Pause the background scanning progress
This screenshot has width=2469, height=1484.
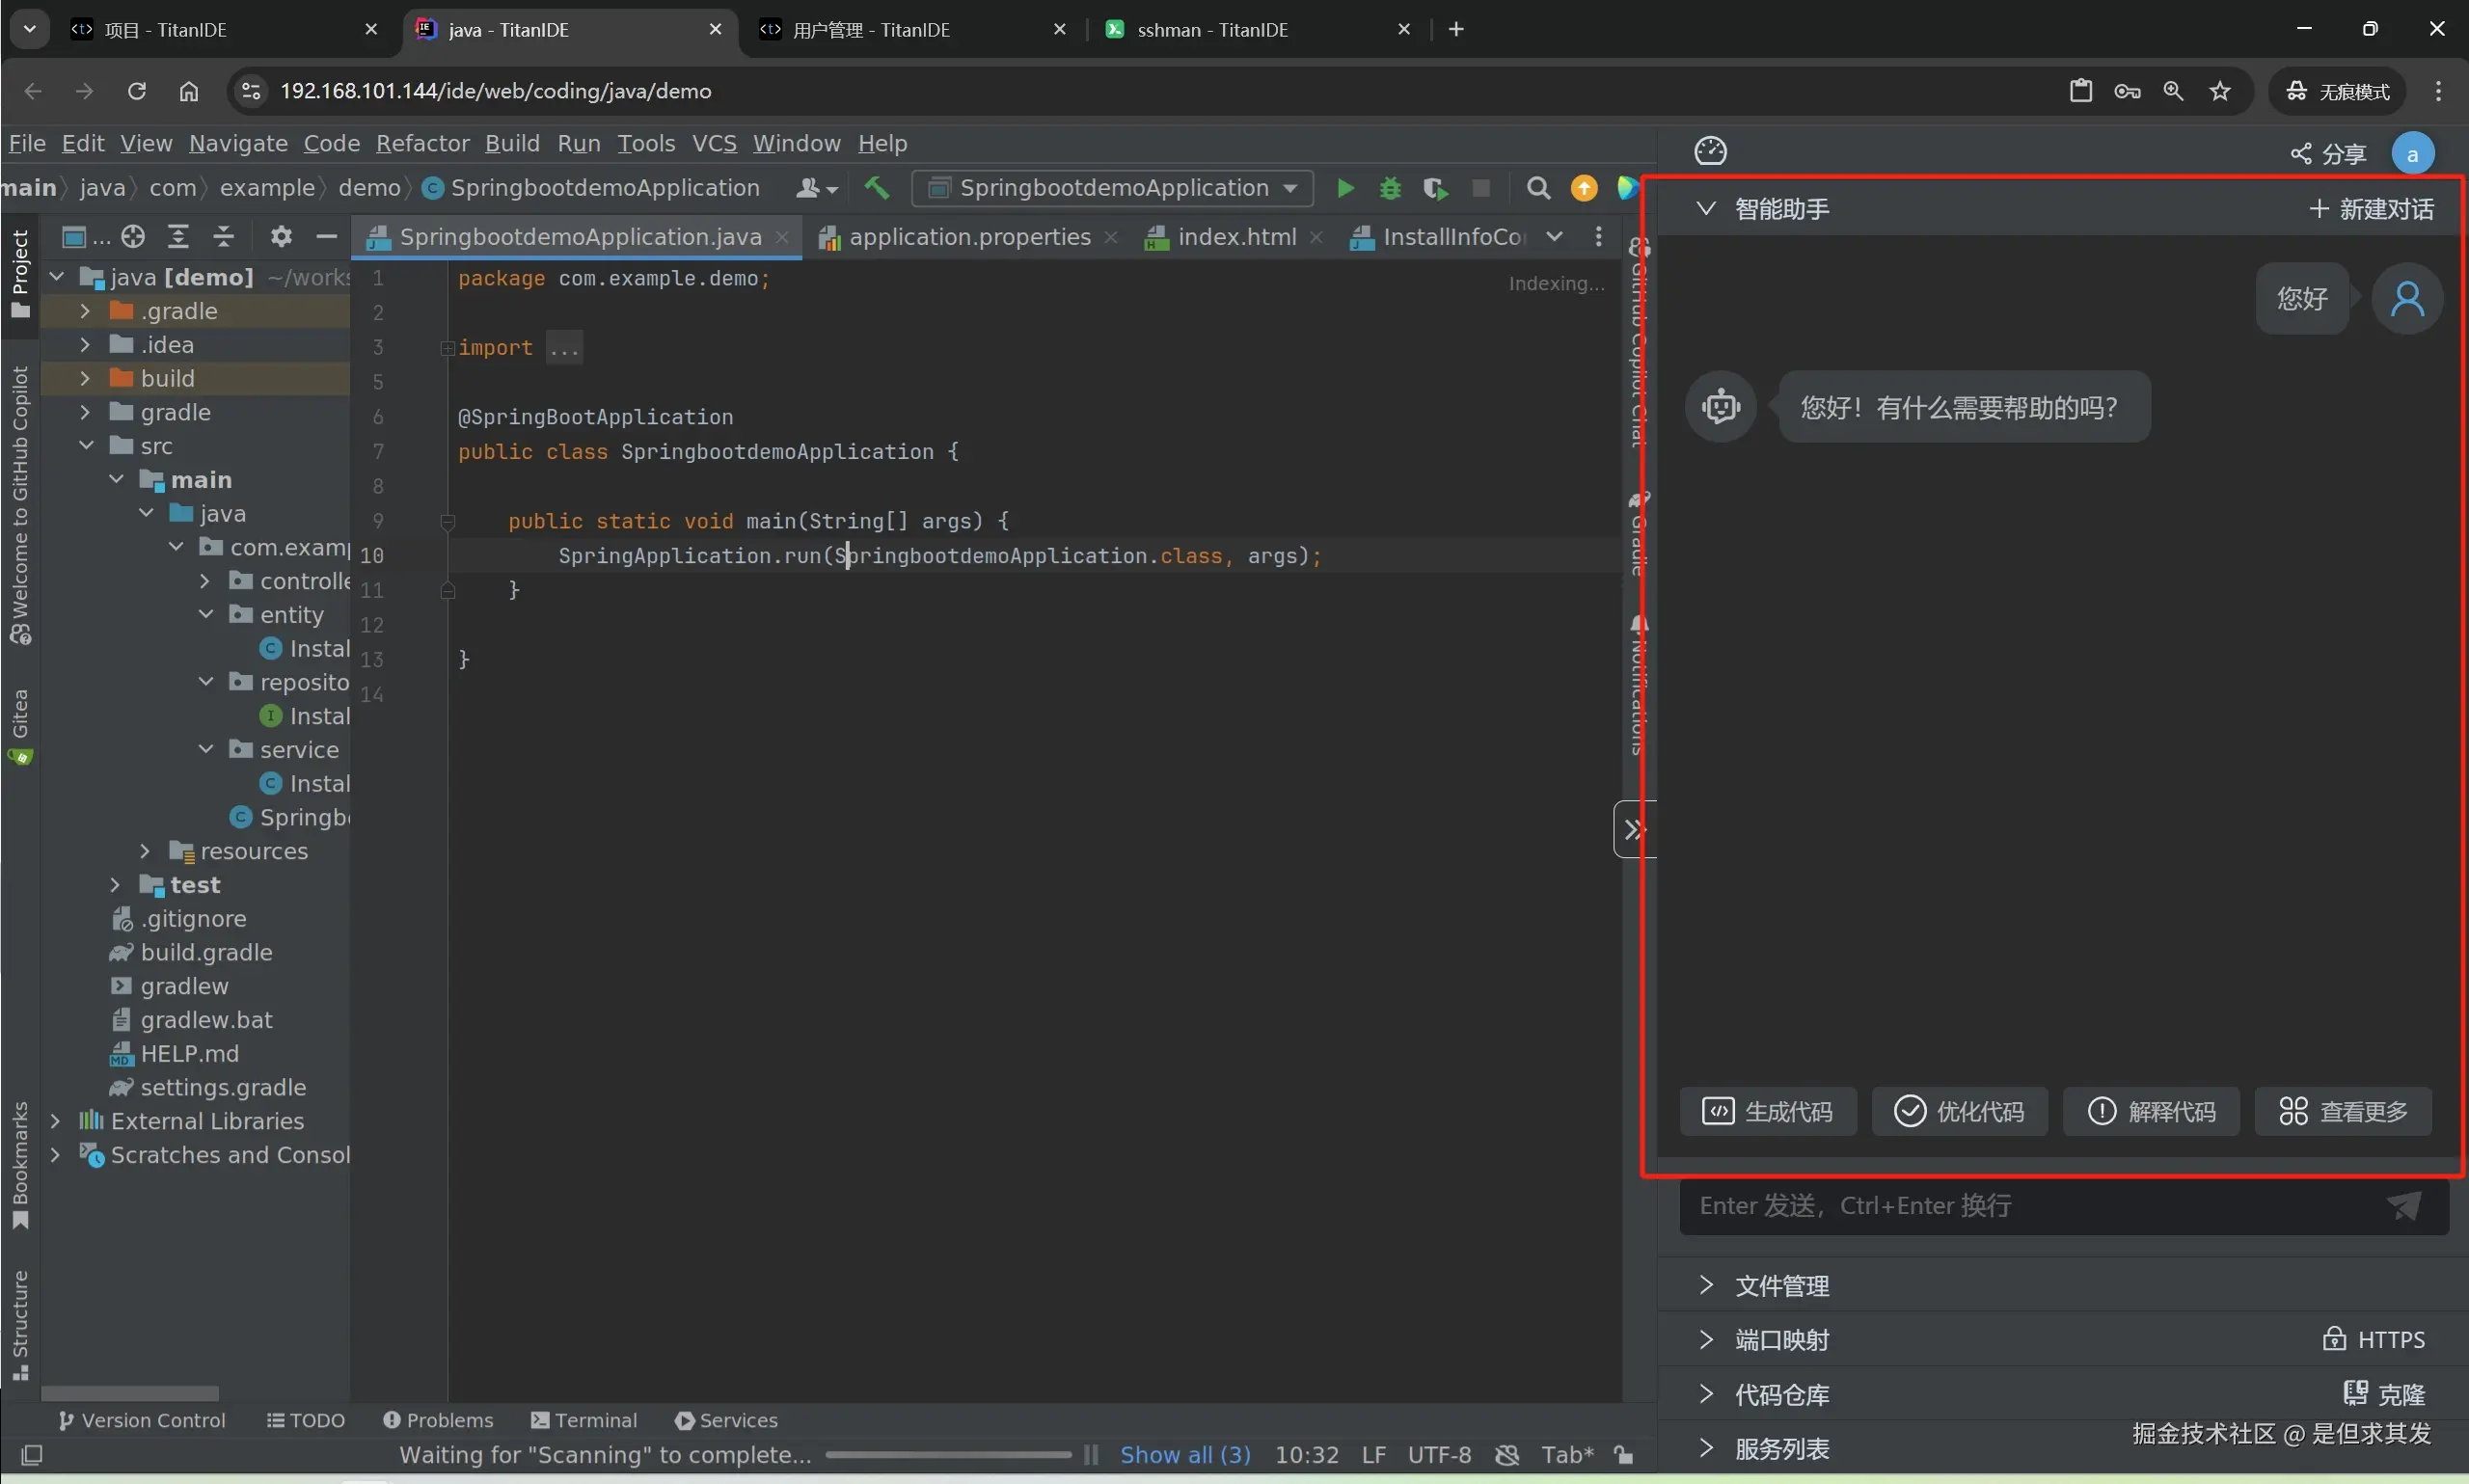tap(1091, 1455)
